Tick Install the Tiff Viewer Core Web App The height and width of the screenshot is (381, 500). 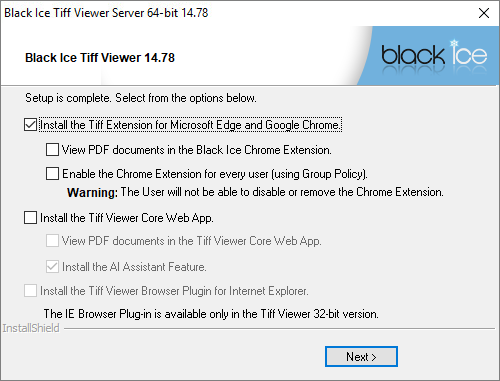[x=30, y=218]
